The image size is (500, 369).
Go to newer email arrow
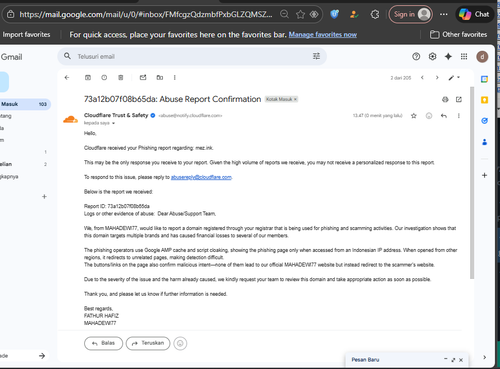[422, 78]
